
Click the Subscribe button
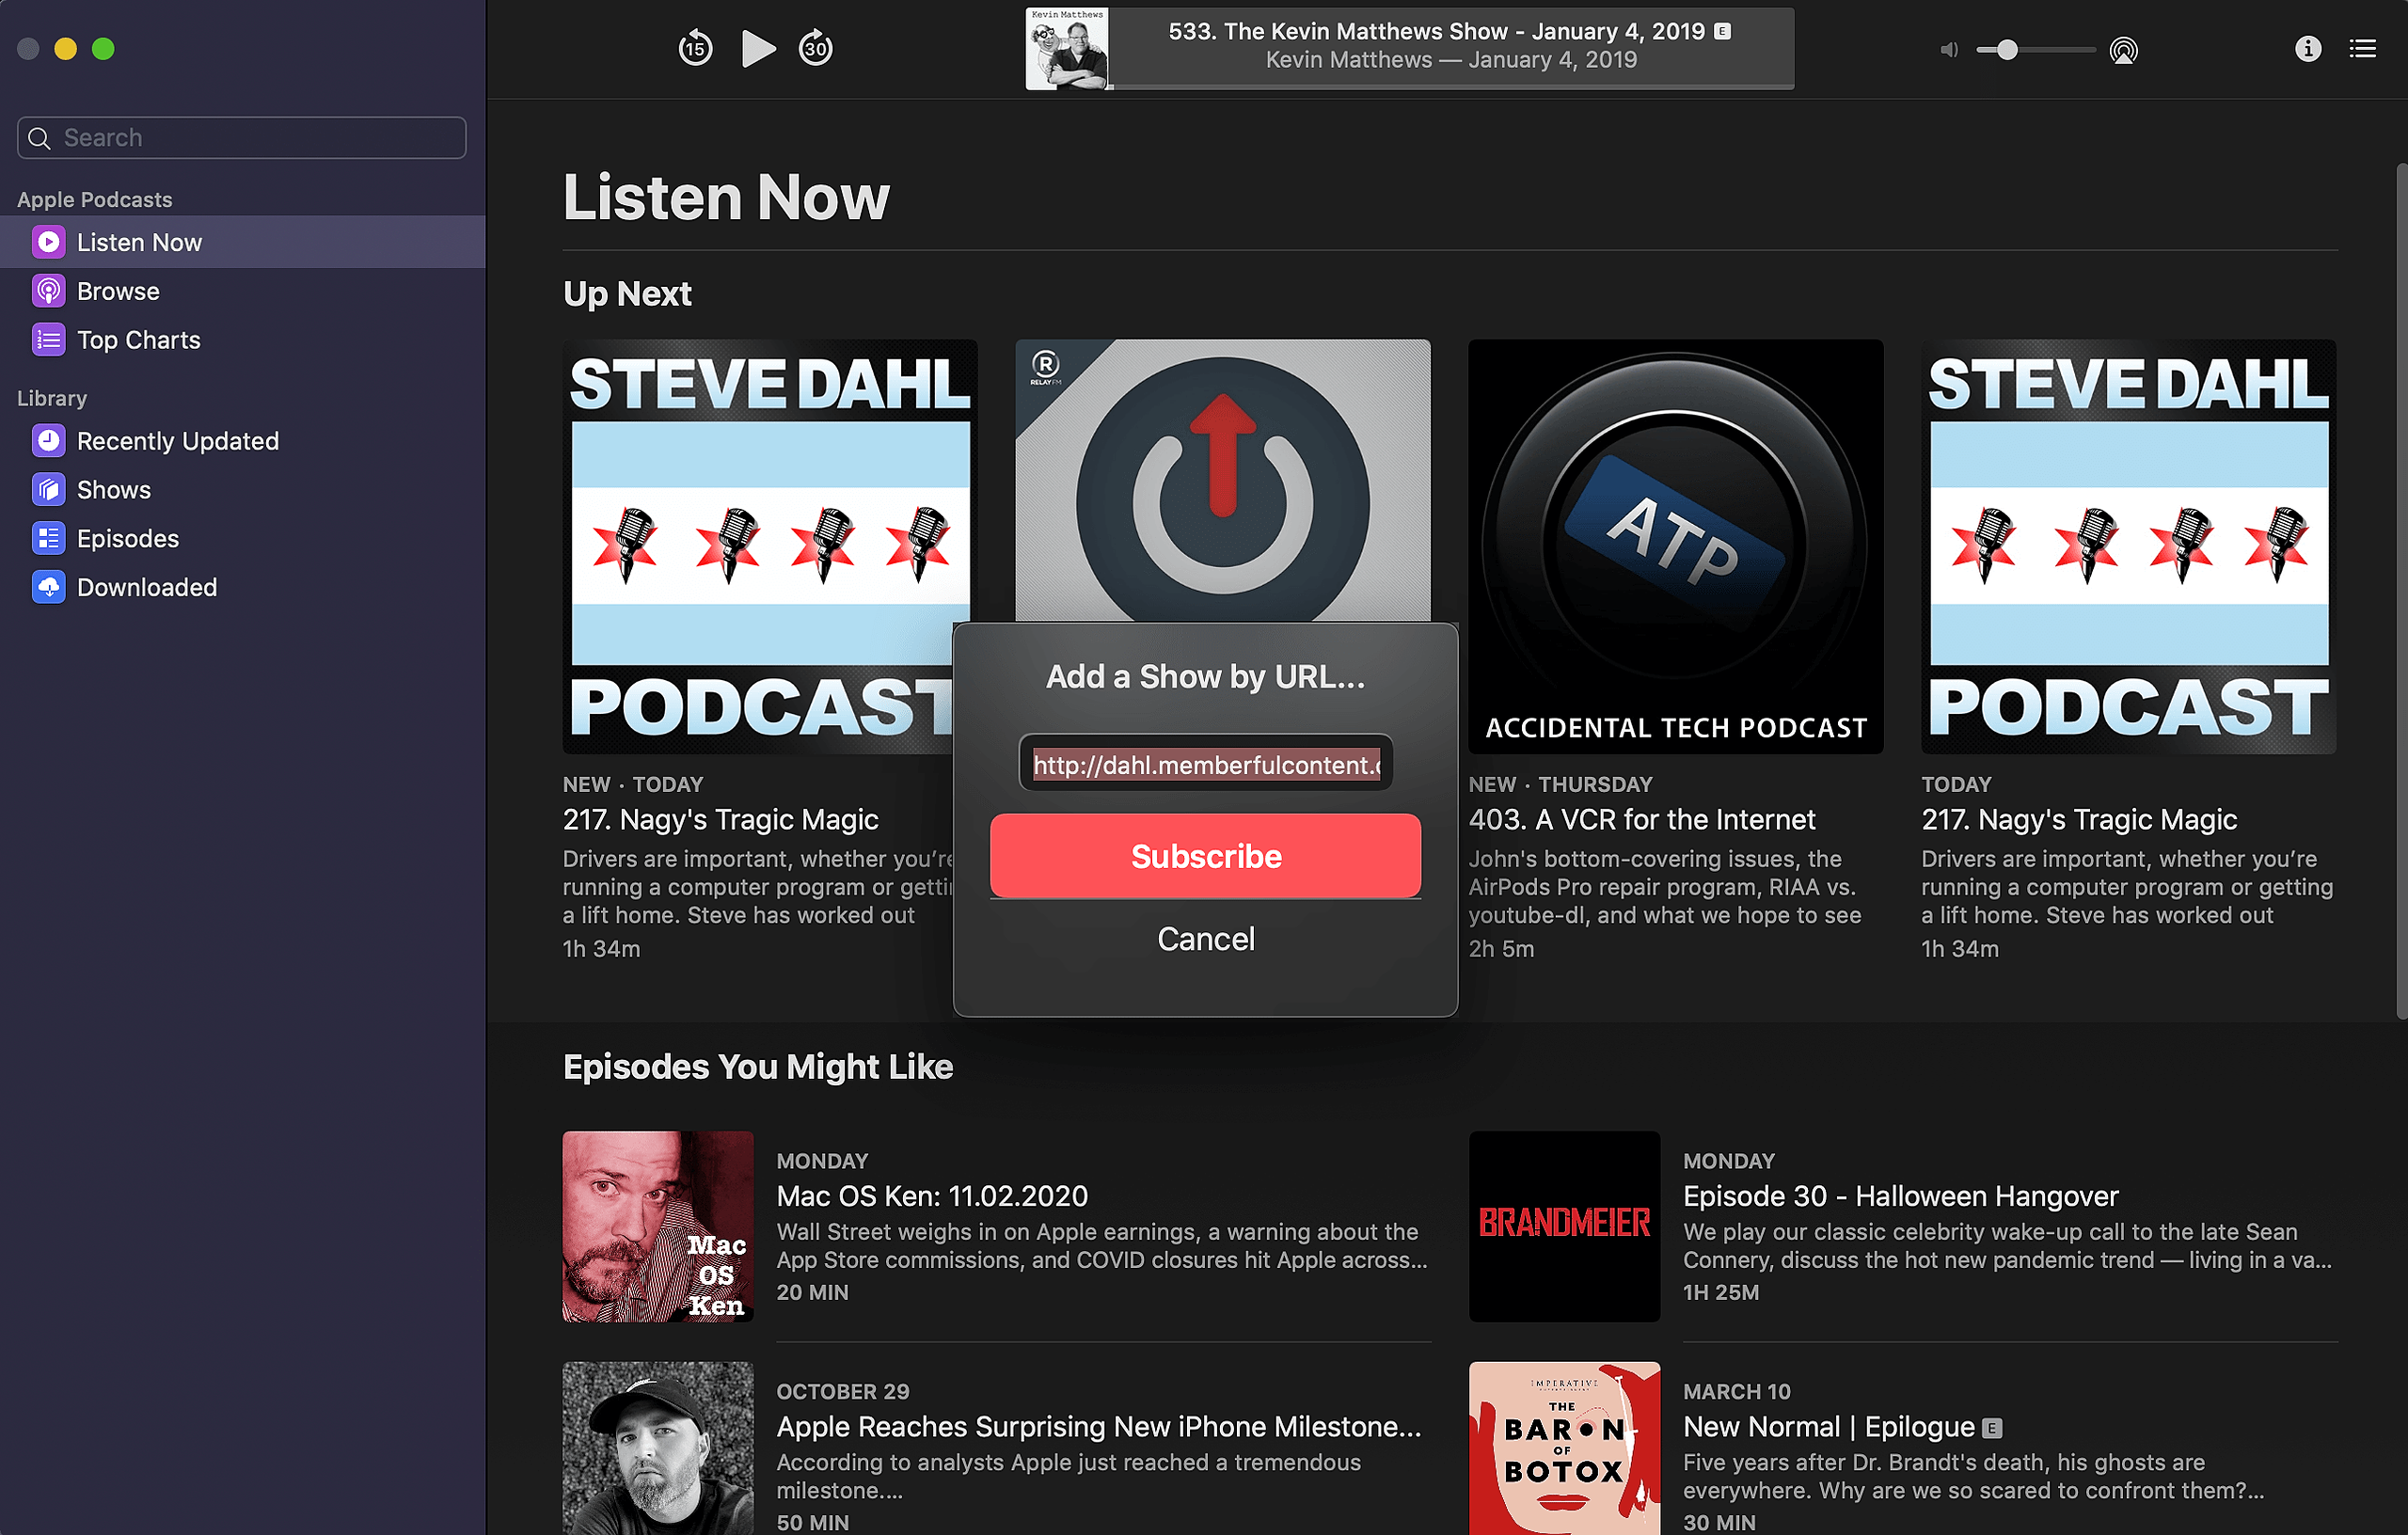click(x=1206, y=856)
